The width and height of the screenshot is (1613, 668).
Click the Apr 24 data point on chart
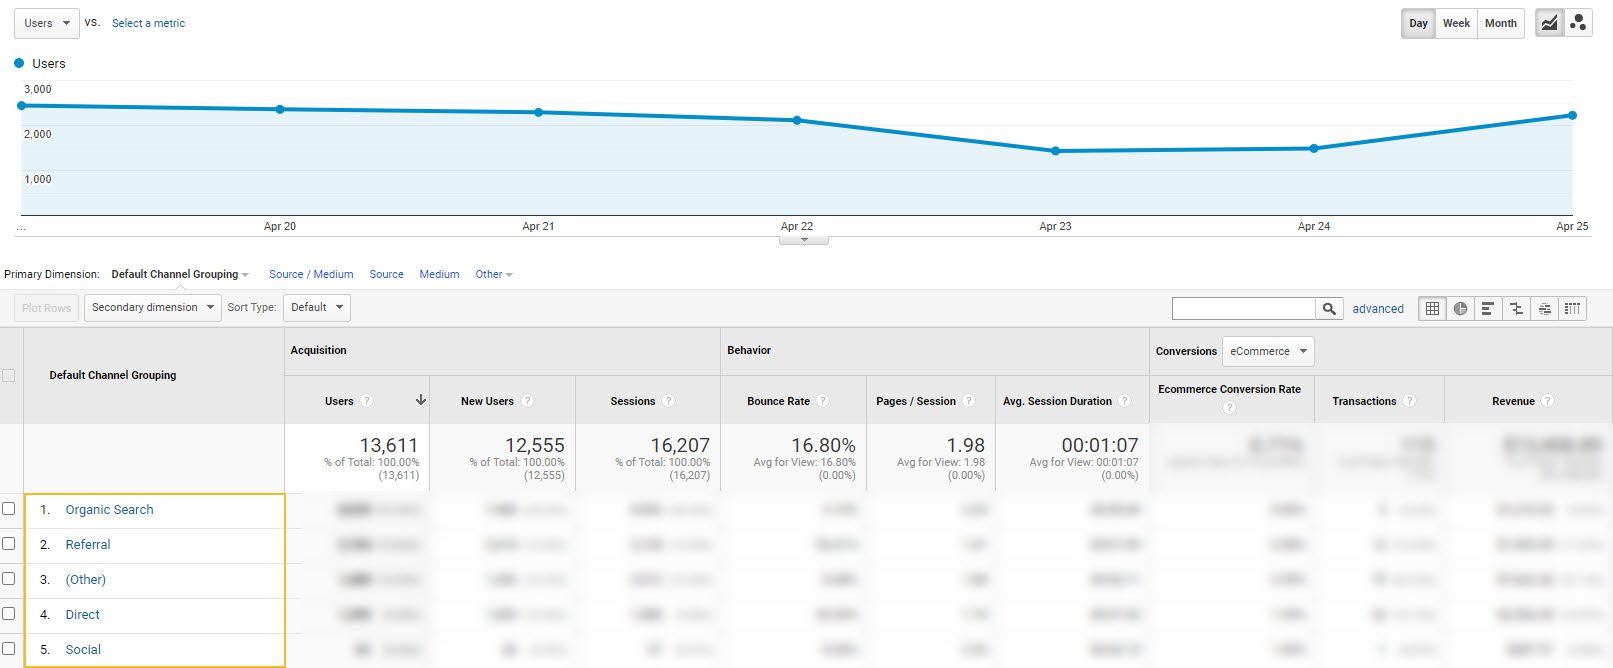click(1314, 148)
